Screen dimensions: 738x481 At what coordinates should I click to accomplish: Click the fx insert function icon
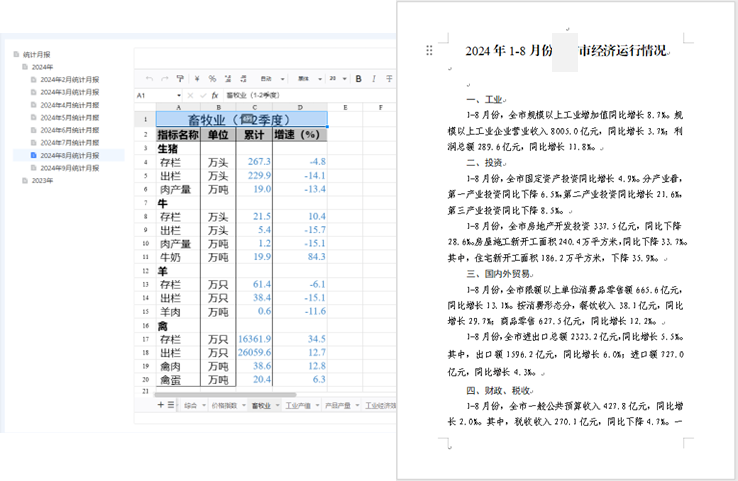click(215, 95)
